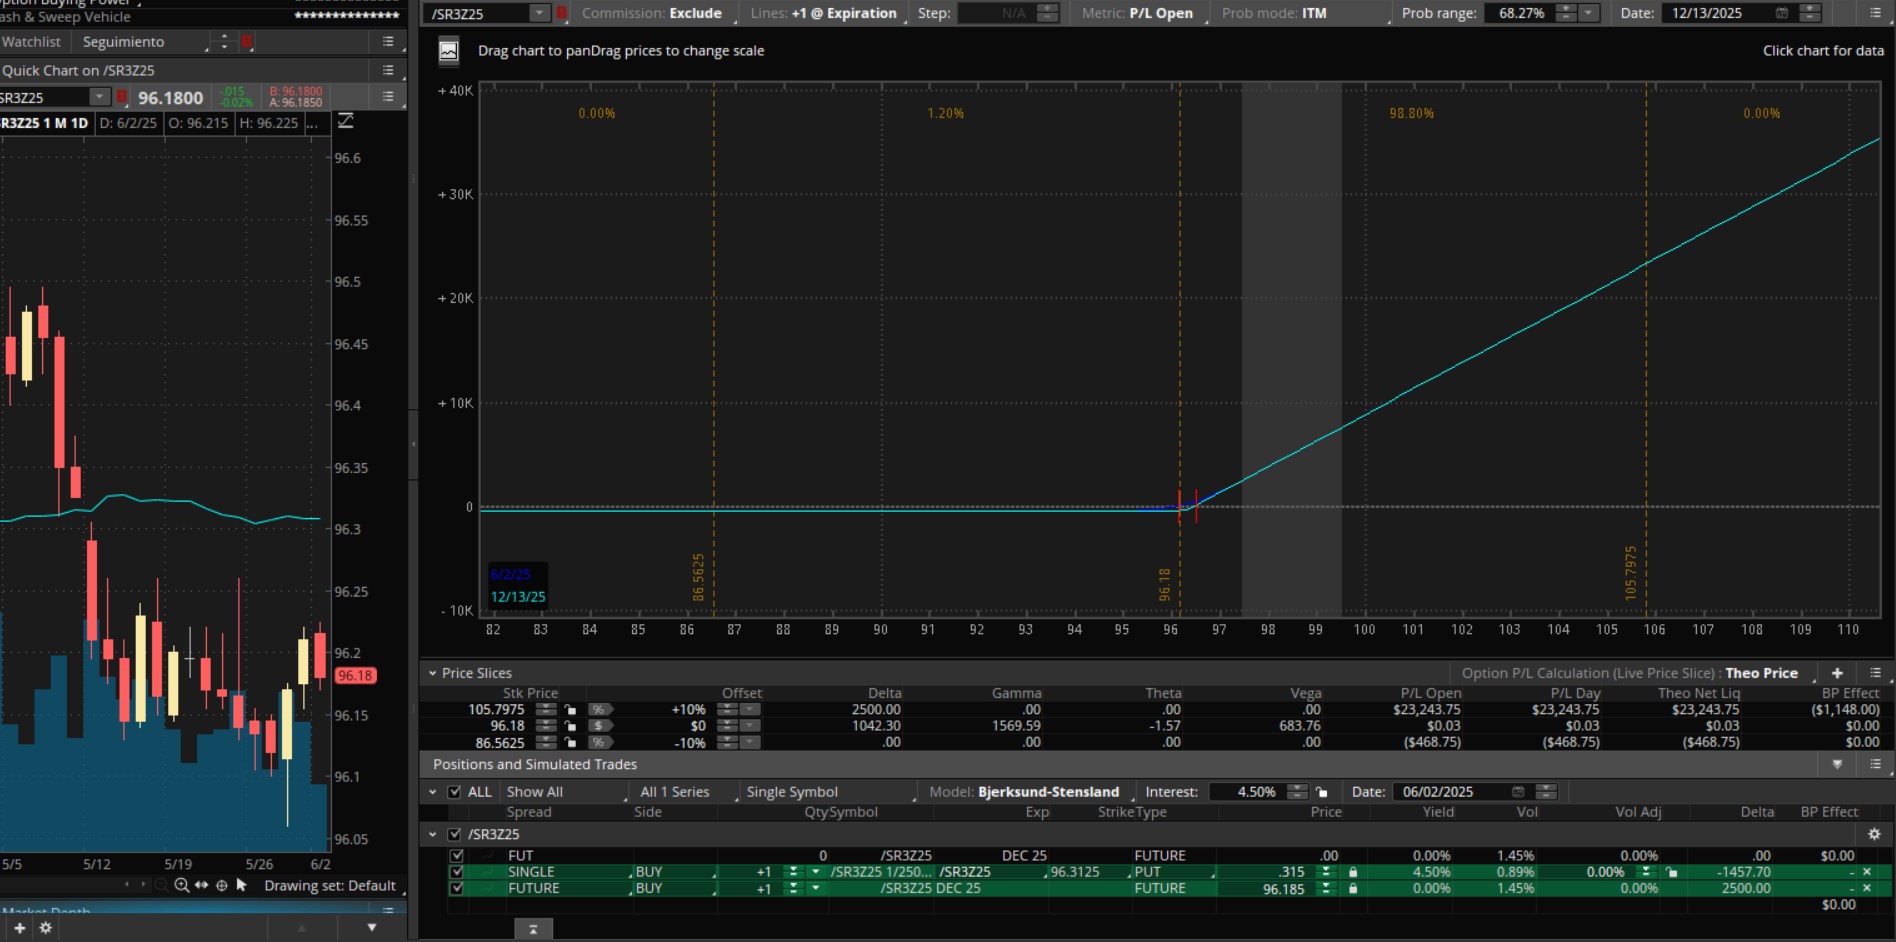Image resolution: width=1896 pixels, height=942 pixels.
Task: Uncheck the FUT position row checkbox
Action: (x=457, y=856)
